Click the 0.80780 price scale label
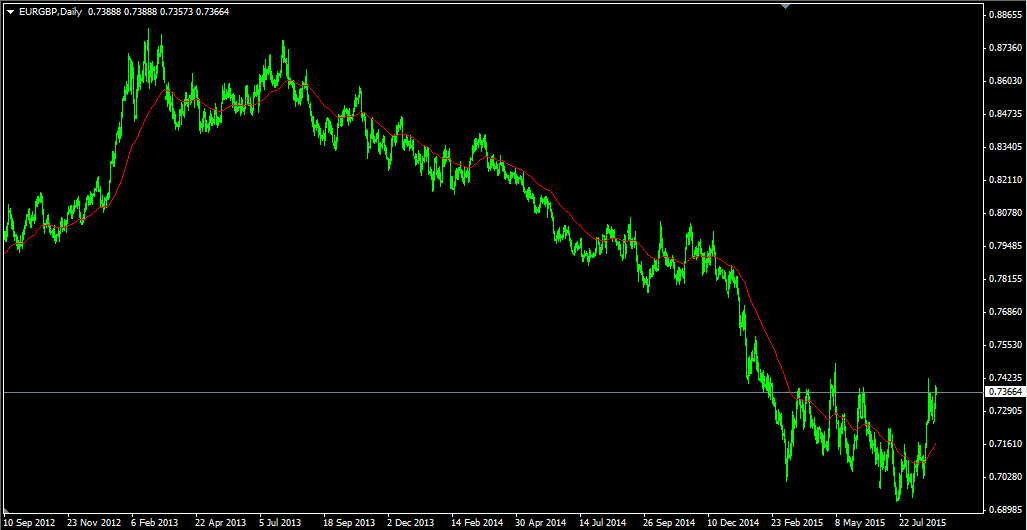The image size is (1027, 530). 1005,213
